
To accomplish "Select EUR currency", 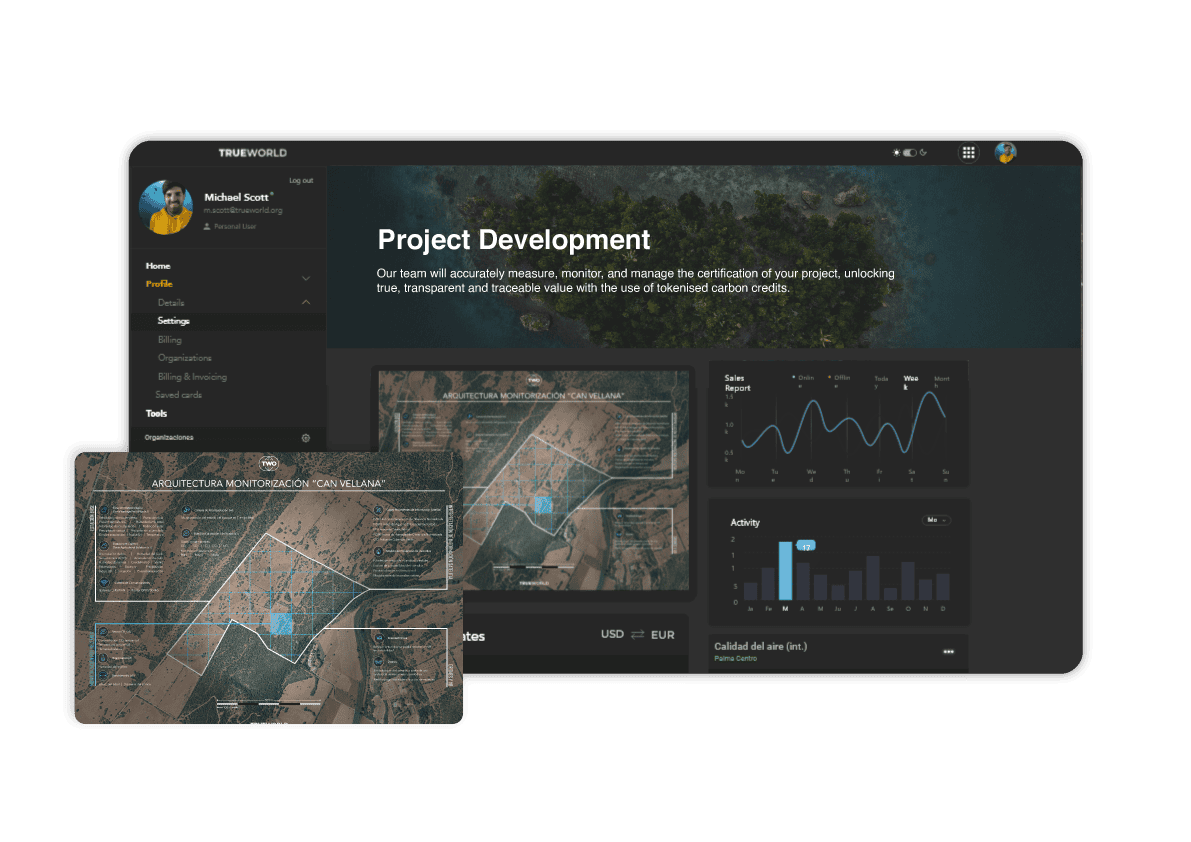I will pyautogui.click(x=662, y=635).
